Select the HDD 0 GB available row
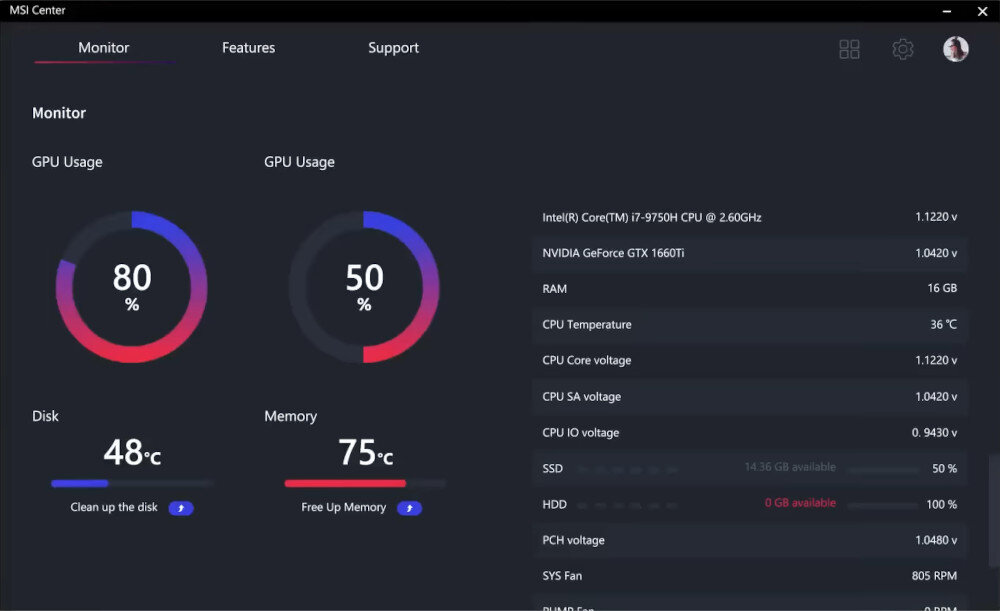Image resolution: width=1000 pixels, height=611 pixels. click(x=750, y=504)
